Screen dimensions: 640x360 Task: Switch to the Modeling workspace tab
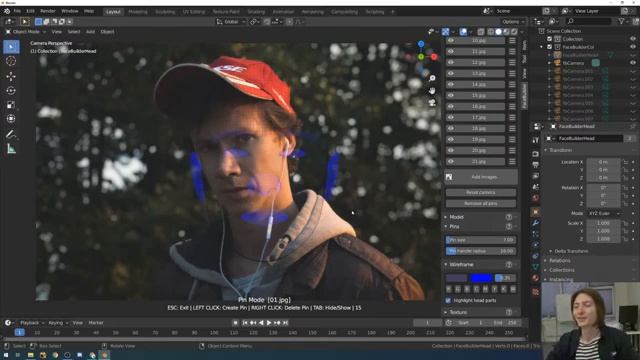point(138,12)
